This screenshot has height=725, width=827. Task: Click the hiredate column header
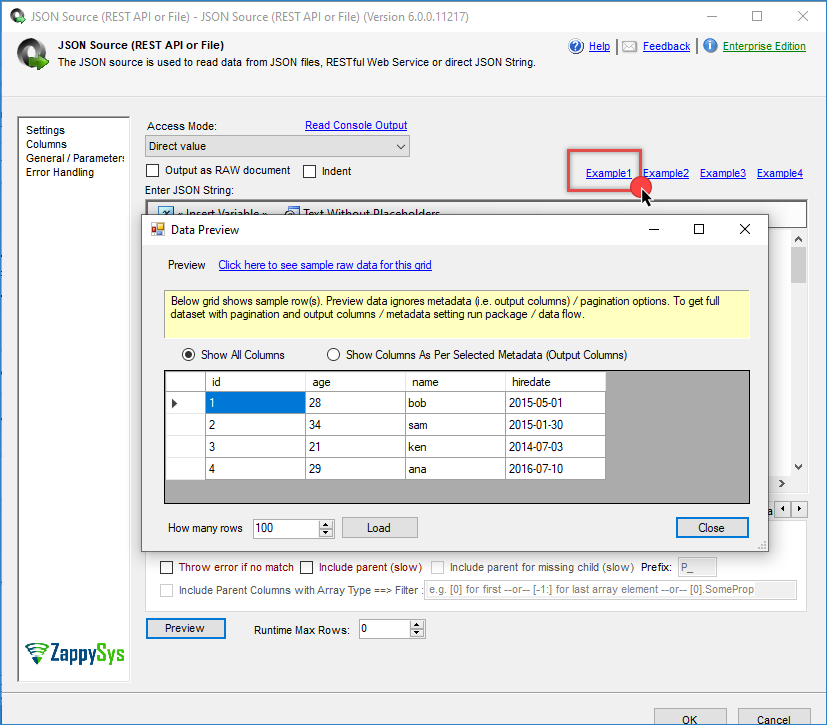(x=555, y=381)
